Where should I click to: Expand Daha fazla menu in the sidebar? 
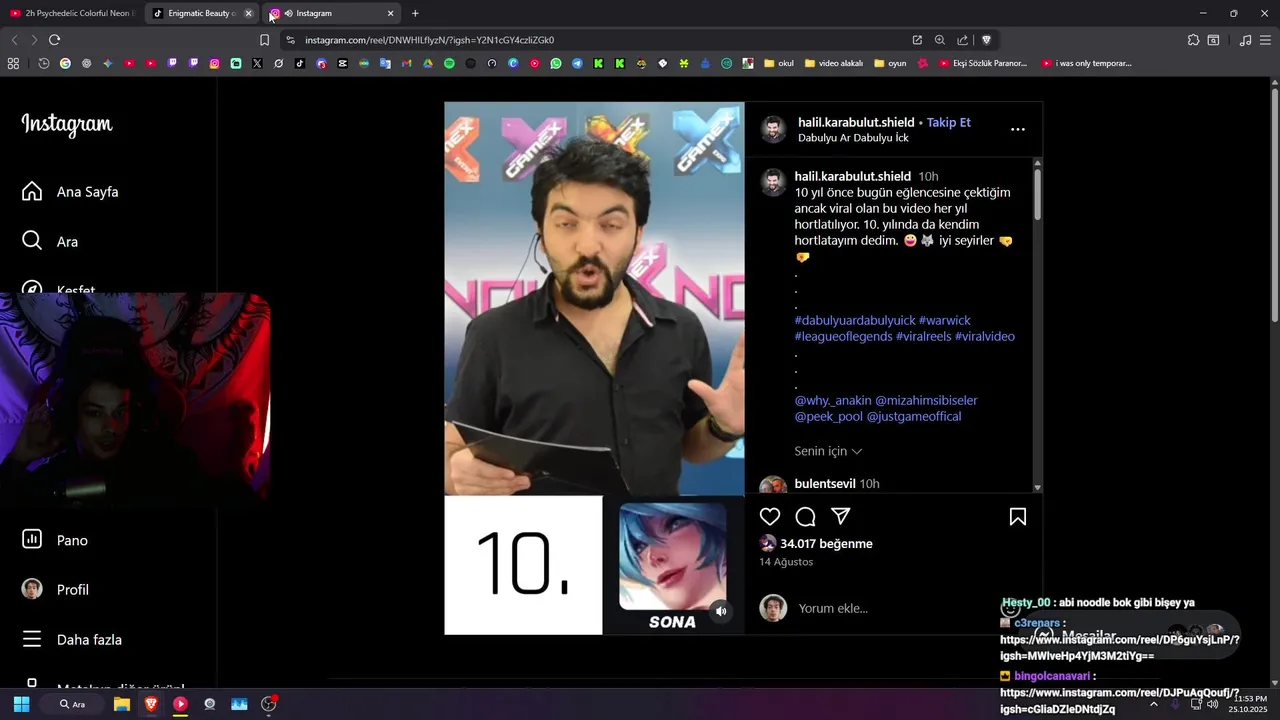click(71, 639)
